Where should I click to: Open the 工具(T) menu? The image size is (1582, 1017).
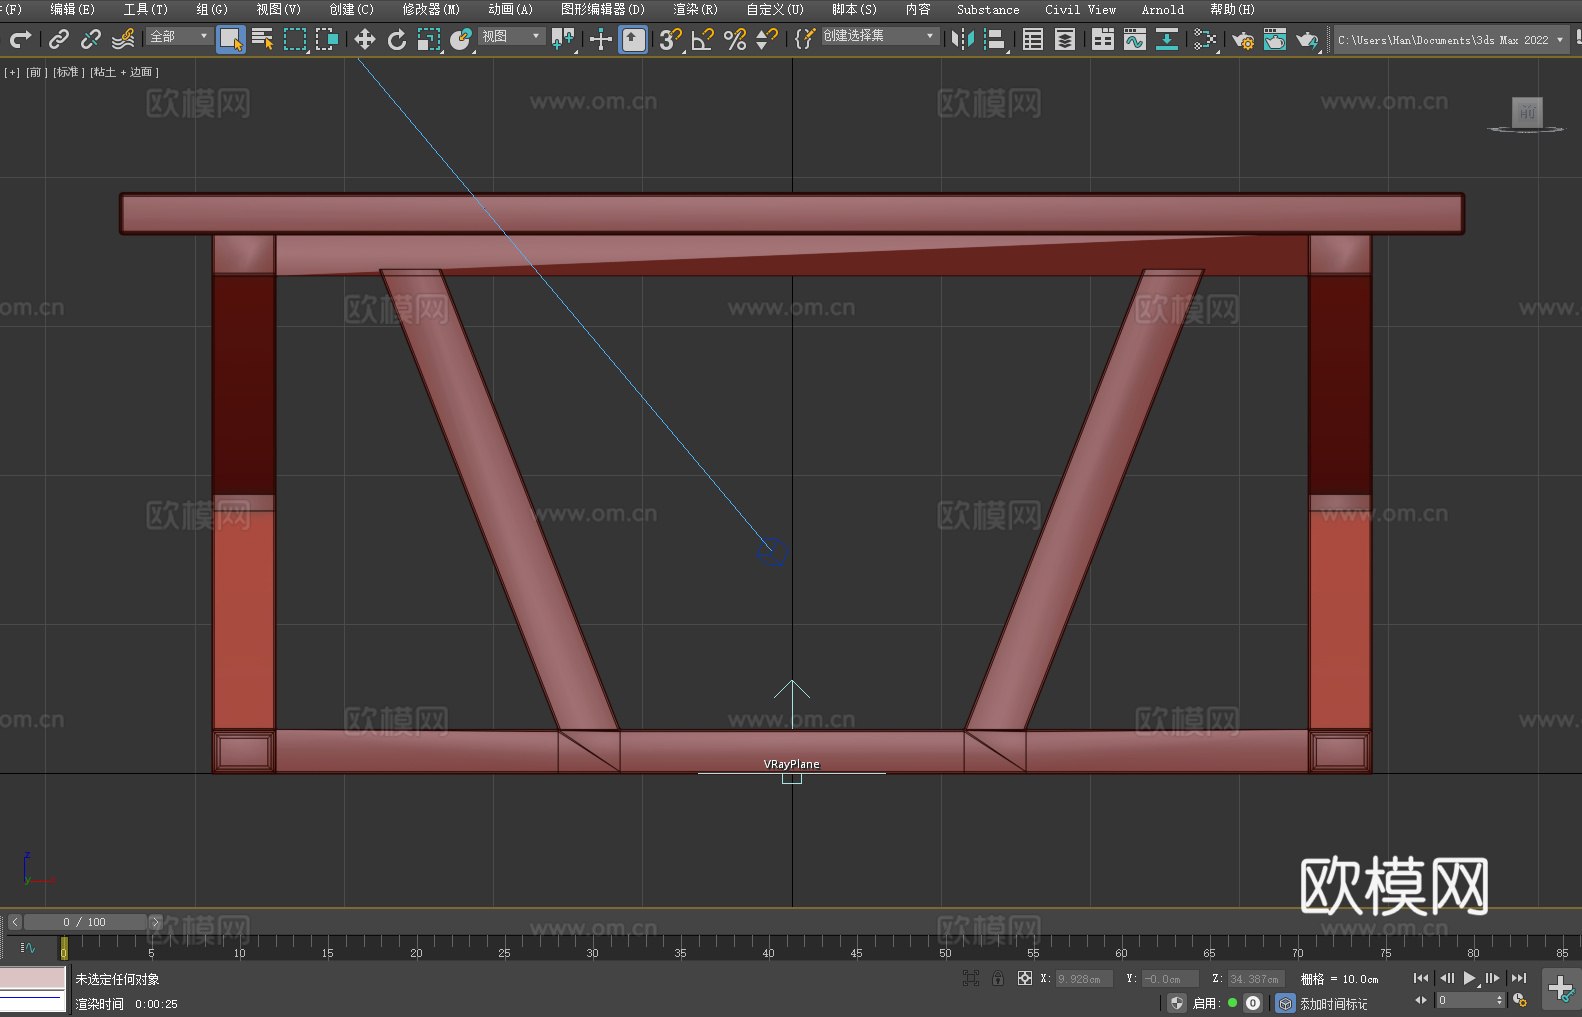[145, 9]
